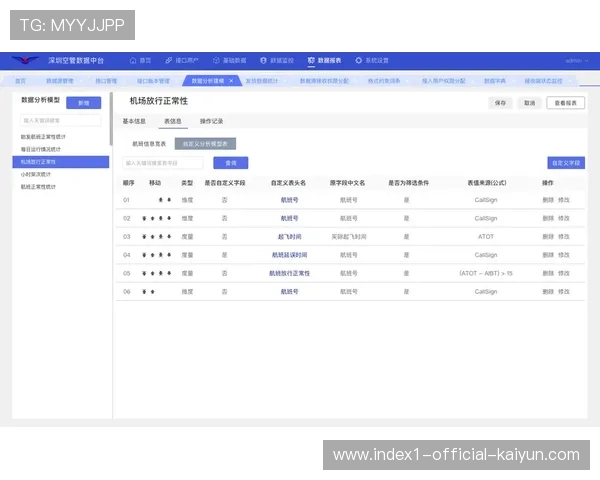The width and height of the screenshot is (600, 480).
Task: Click the 自定义字段 button
Action: coord(566,163)
